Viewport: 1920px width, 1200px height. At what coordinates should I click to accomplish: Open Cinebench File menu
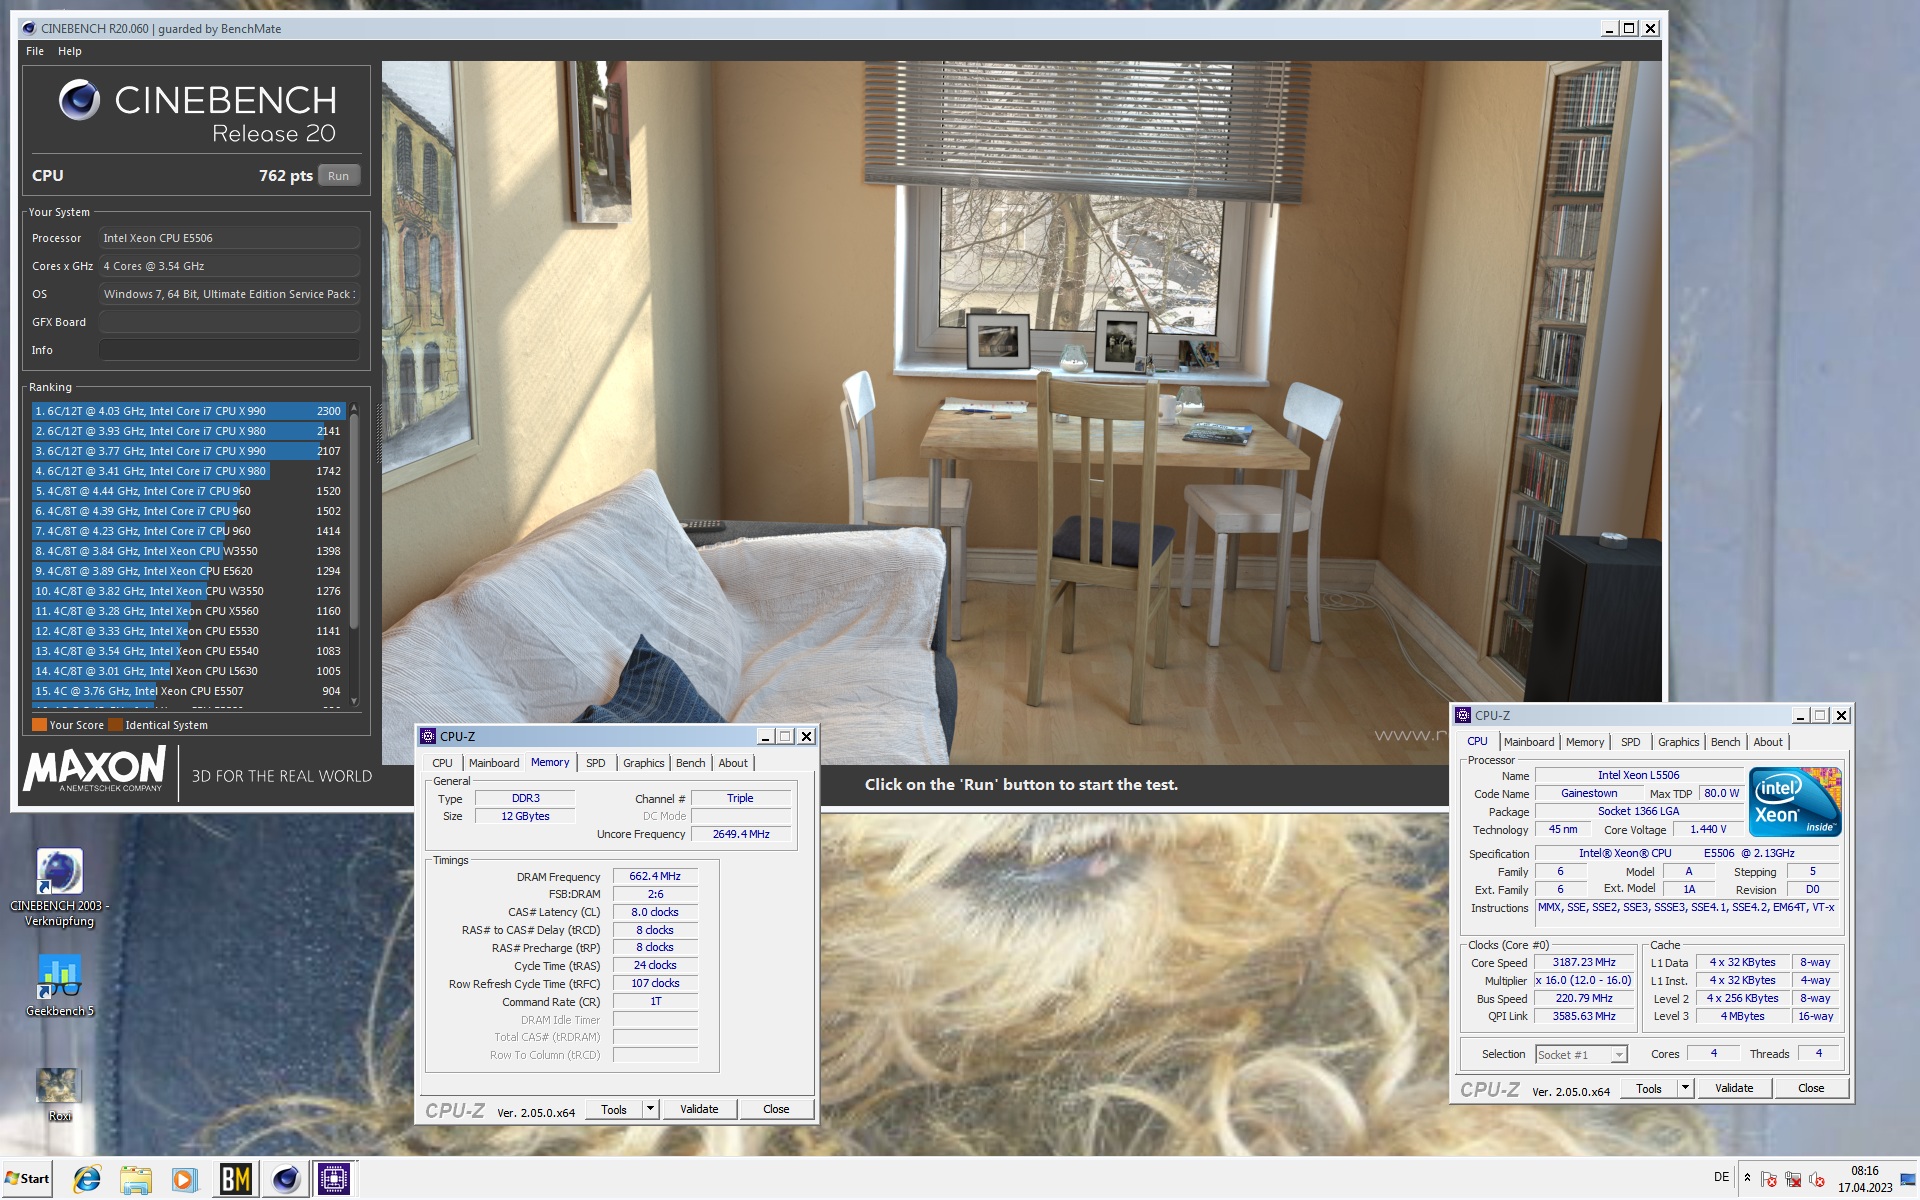[x=35, y=51]
